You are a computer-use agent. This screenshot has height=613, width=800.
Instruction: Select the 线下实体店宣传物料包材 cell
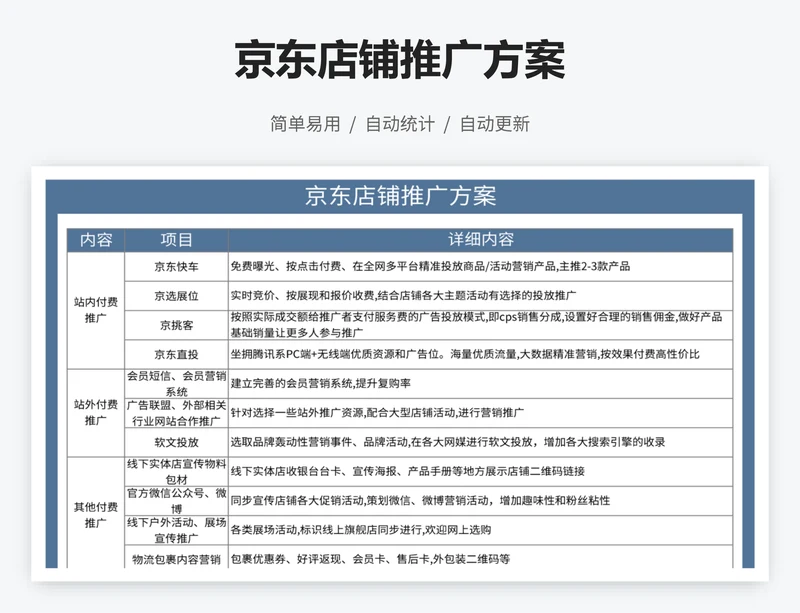click(177, 472)
